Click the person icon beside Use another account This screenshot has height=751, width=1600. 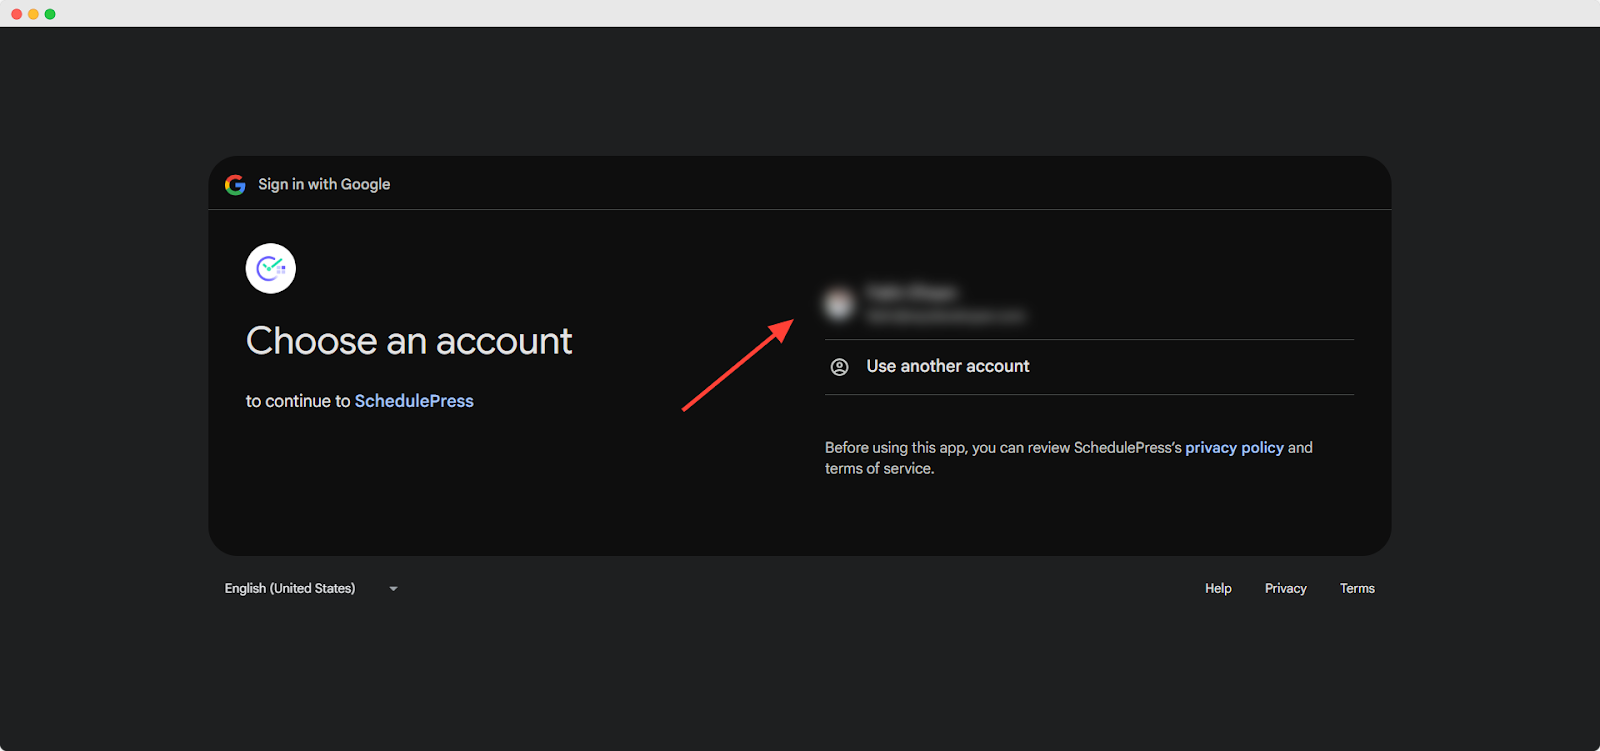[840, 367]
